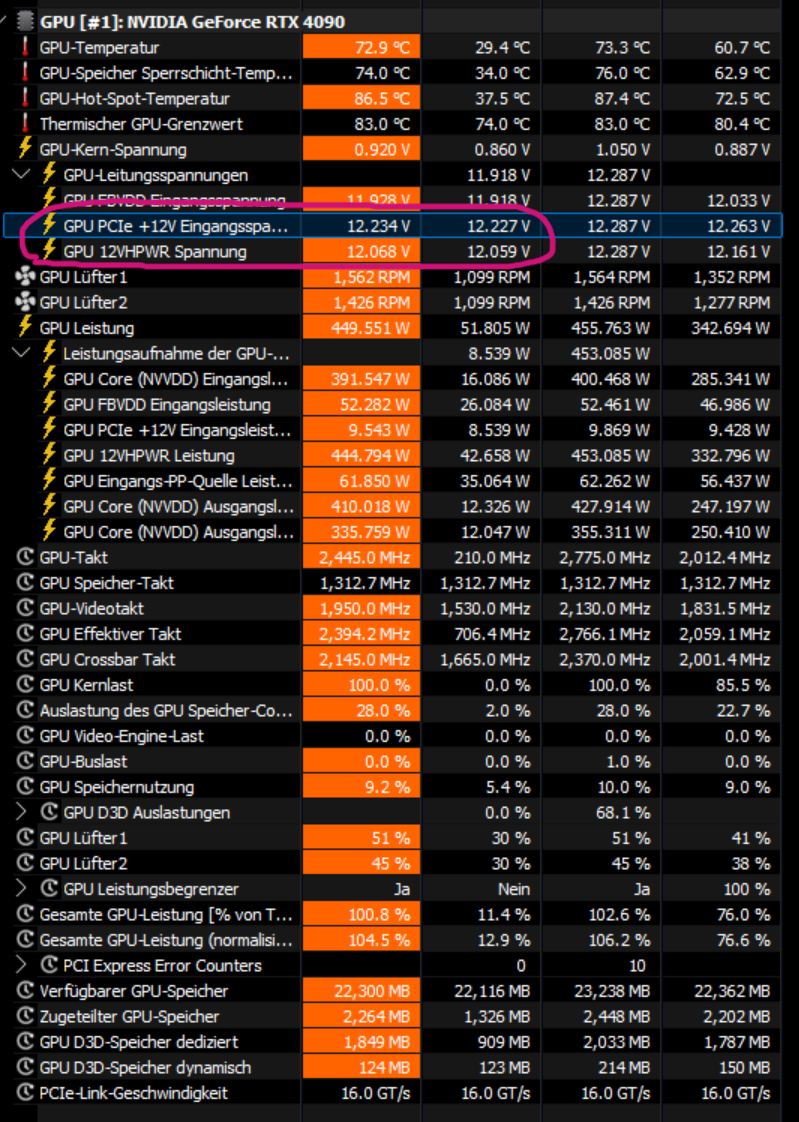Click the lightning icon of GPU 12VHPWR Spannung
Viewport: 799px width, 1122px height.
(49, 250)
